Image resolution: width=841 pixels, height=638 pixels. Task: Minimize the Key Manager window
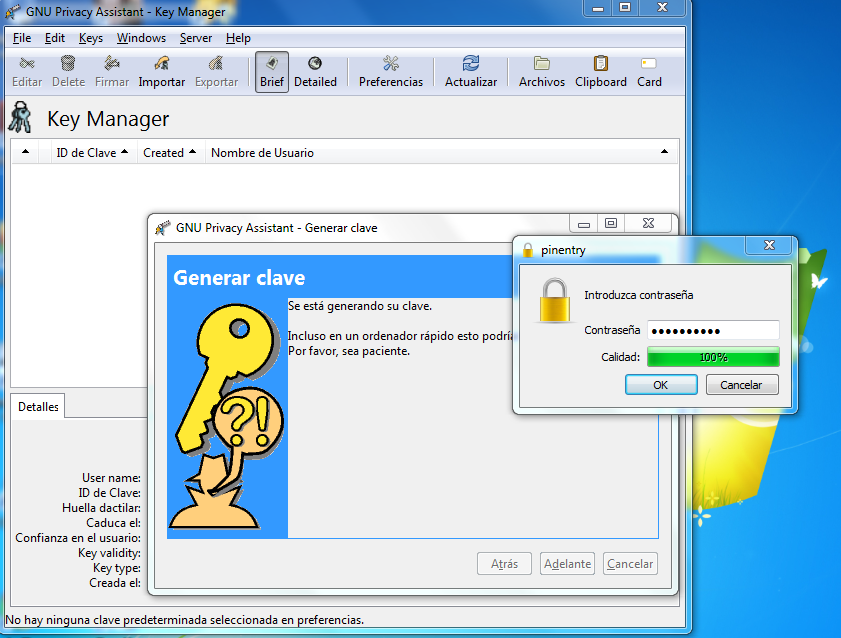[598, 8]
